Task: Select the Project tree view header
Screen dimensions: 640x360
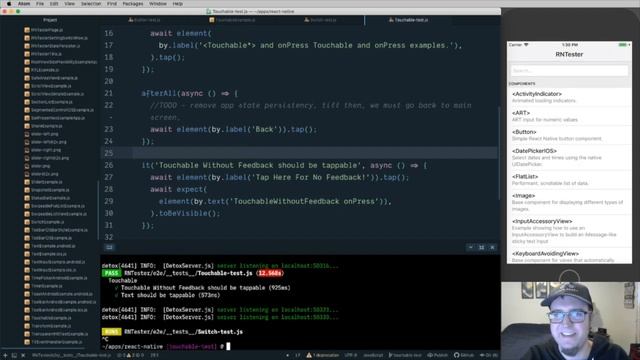Action: click(50, 20)
